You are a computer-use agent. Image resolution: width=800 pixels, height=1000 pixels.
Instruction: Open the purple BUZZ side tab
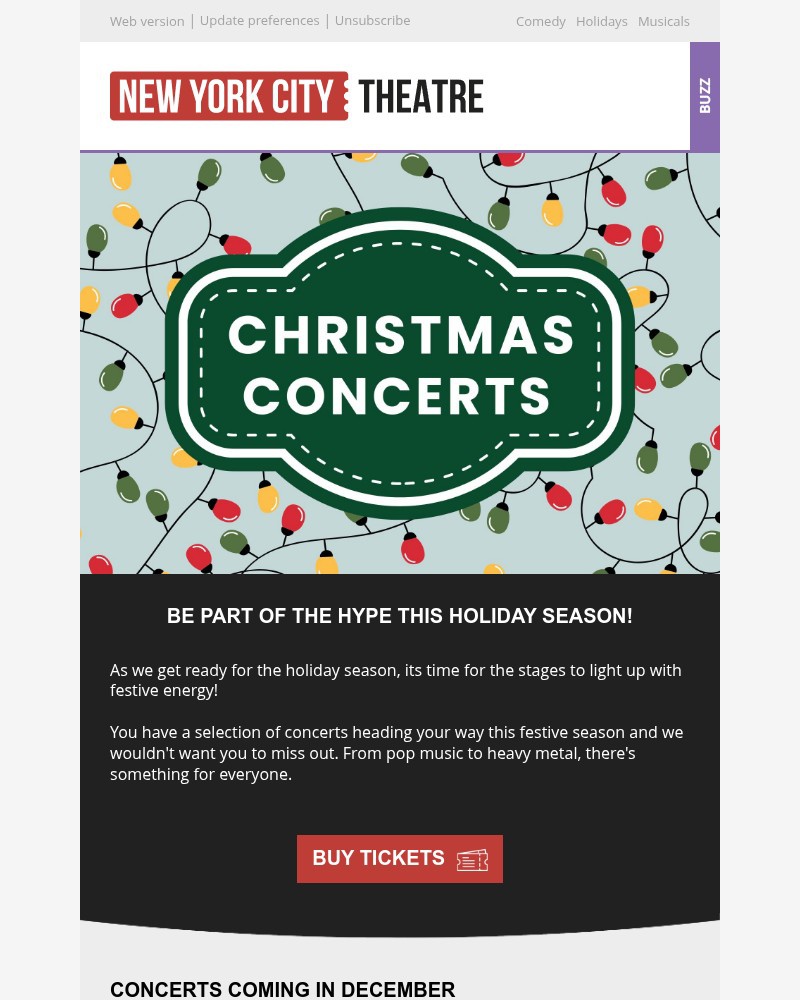[x=705, y=96]
